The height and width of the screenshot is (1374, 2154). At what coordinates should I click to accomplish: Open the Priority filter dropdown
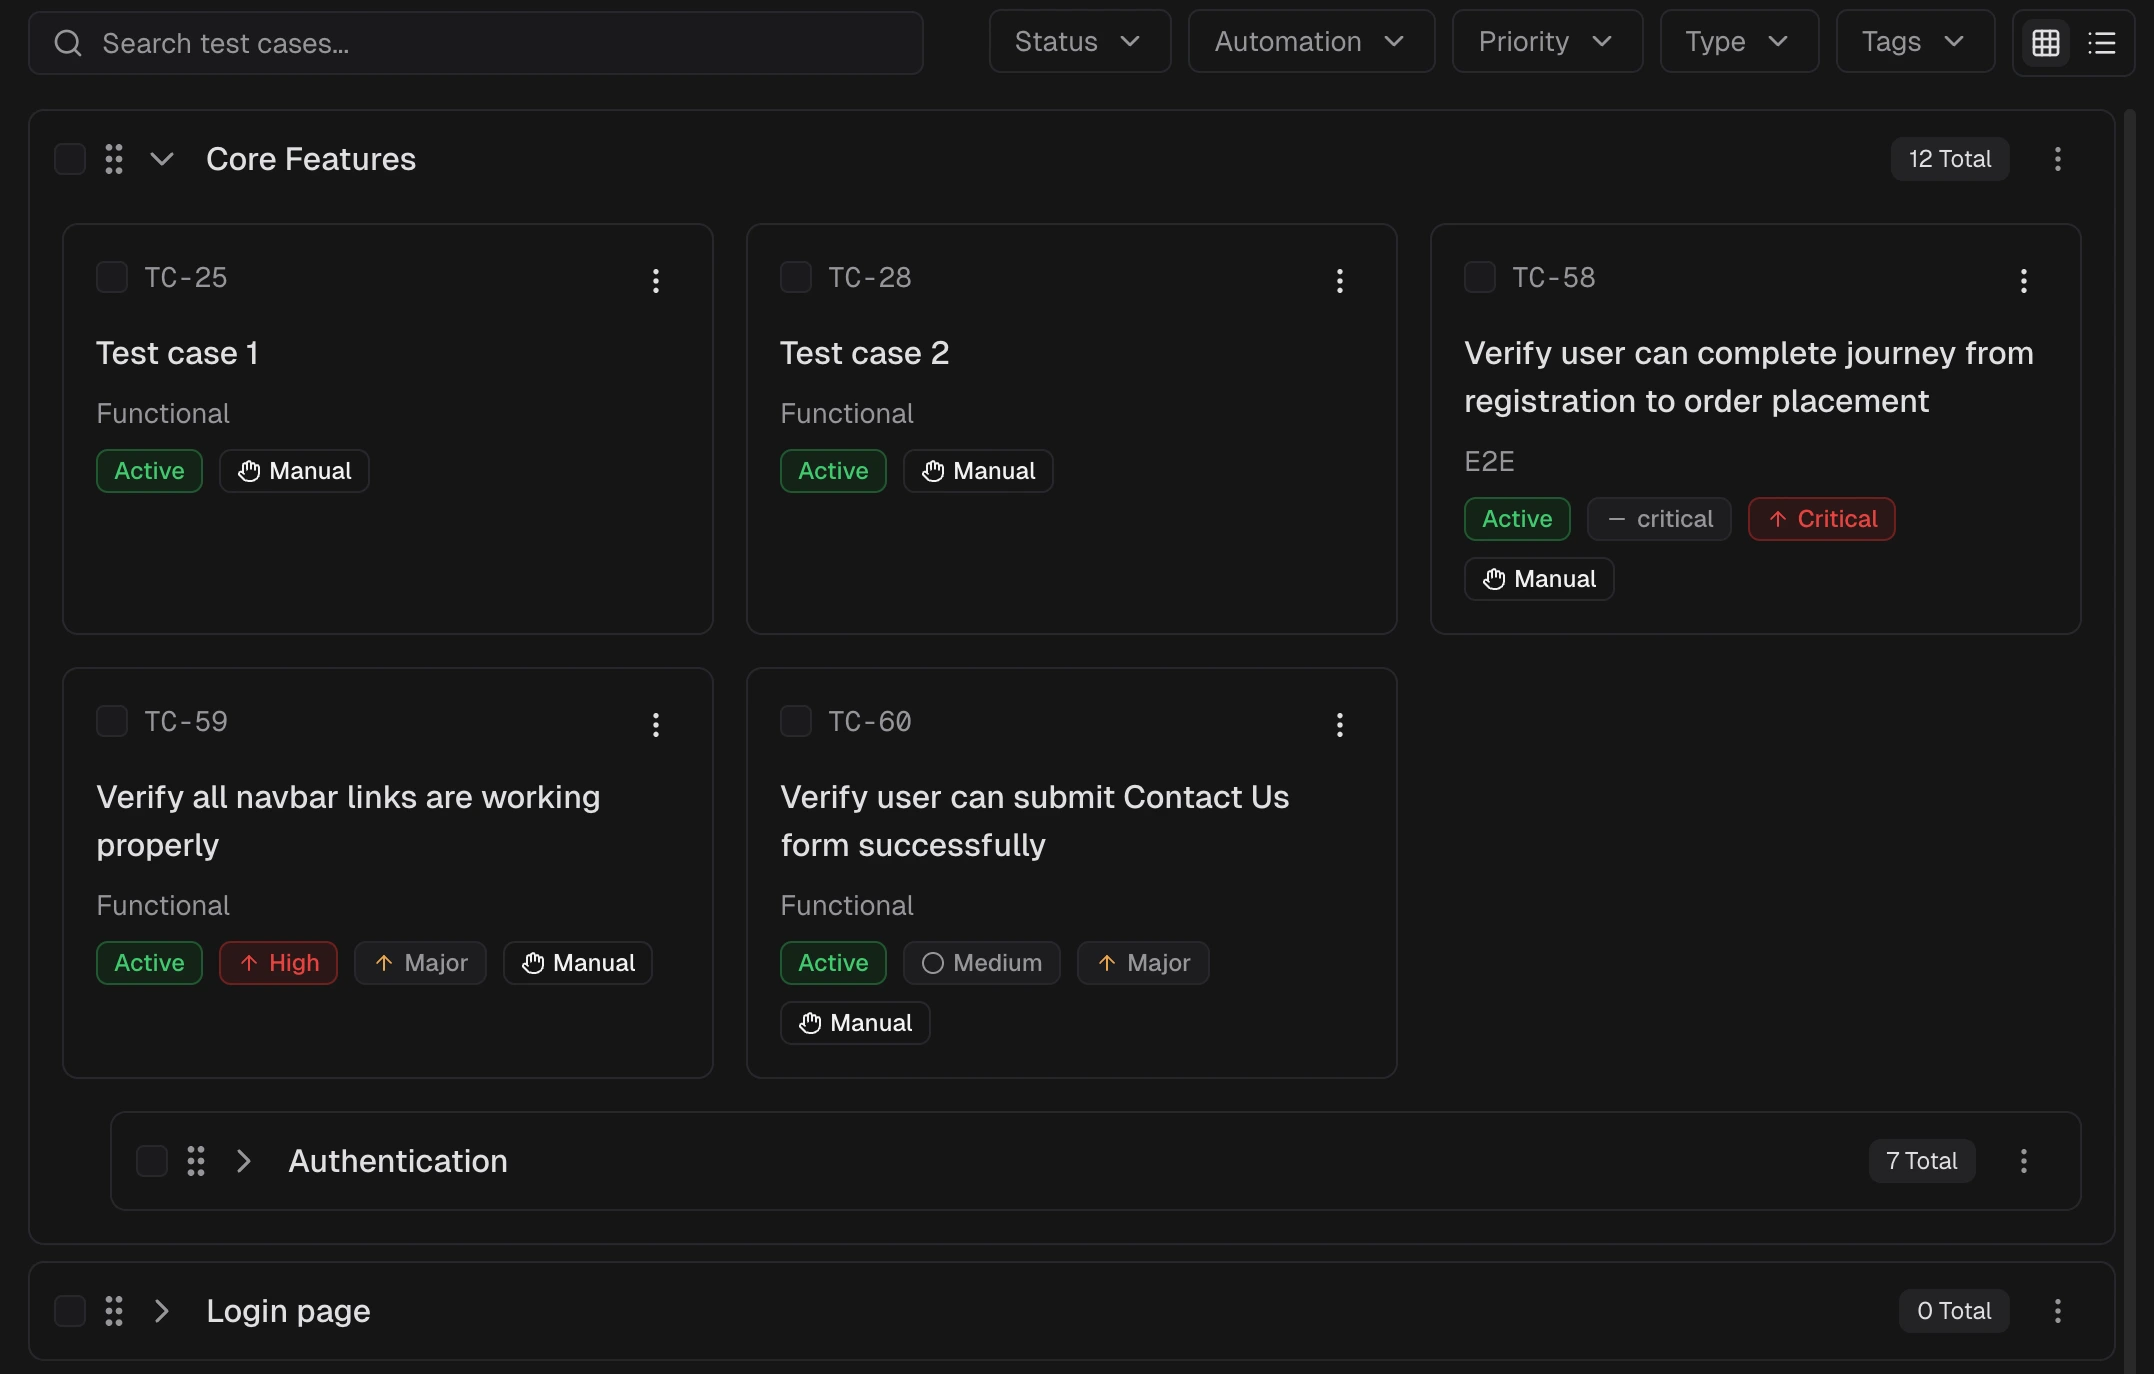tap(1546, 42)
